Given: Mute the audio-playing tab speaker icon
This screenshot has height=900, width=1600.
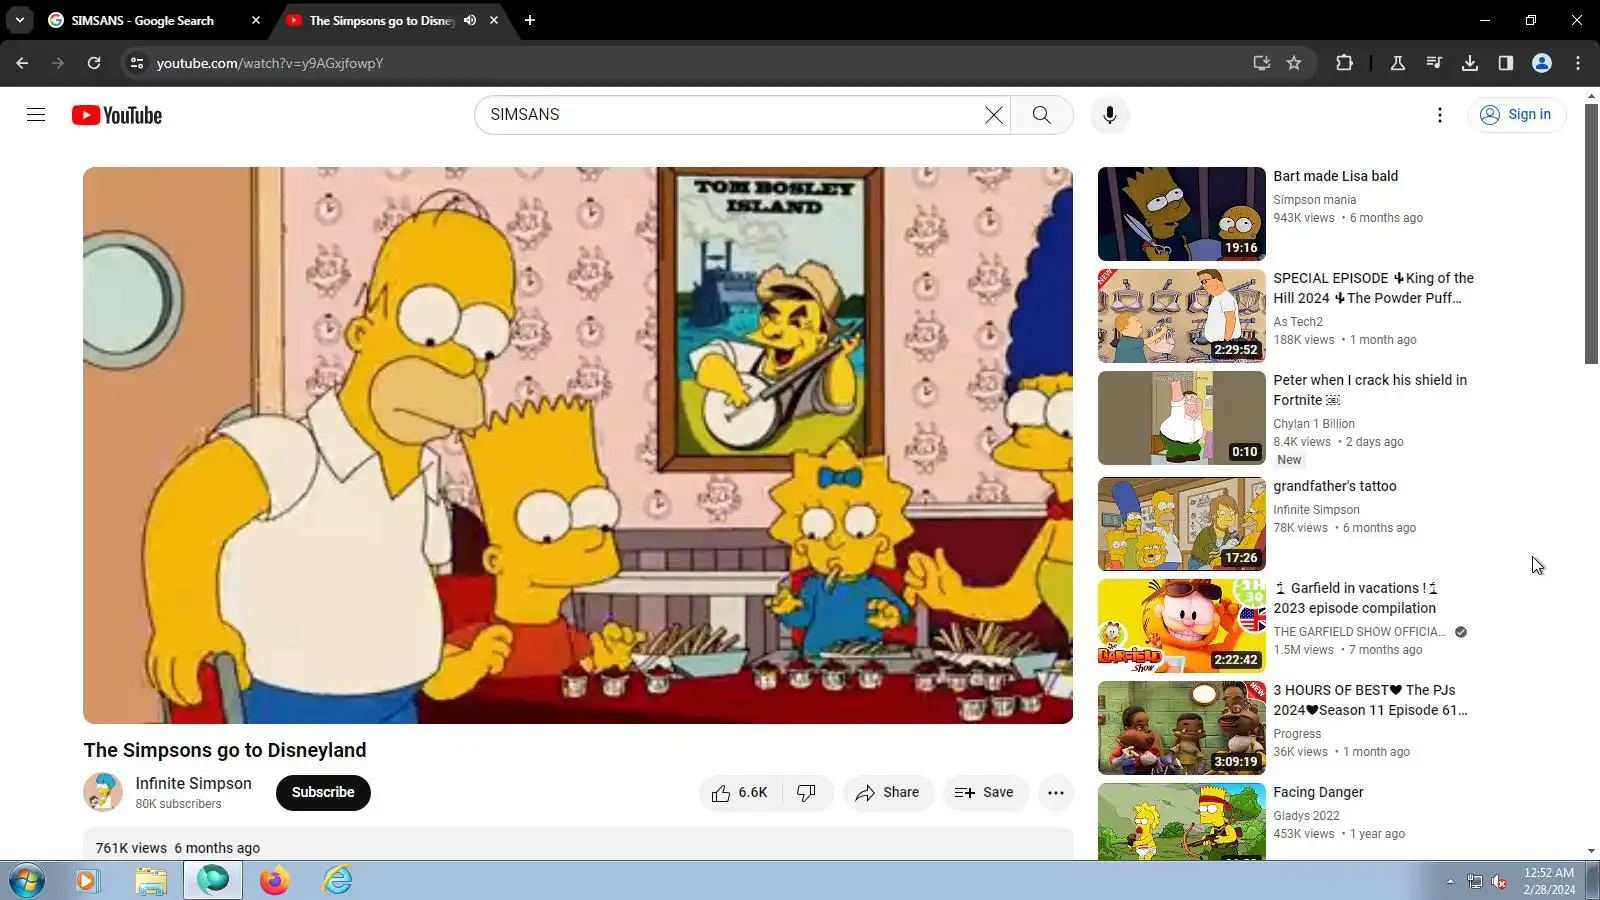Looking at the screenshot, I should point(470,20).
